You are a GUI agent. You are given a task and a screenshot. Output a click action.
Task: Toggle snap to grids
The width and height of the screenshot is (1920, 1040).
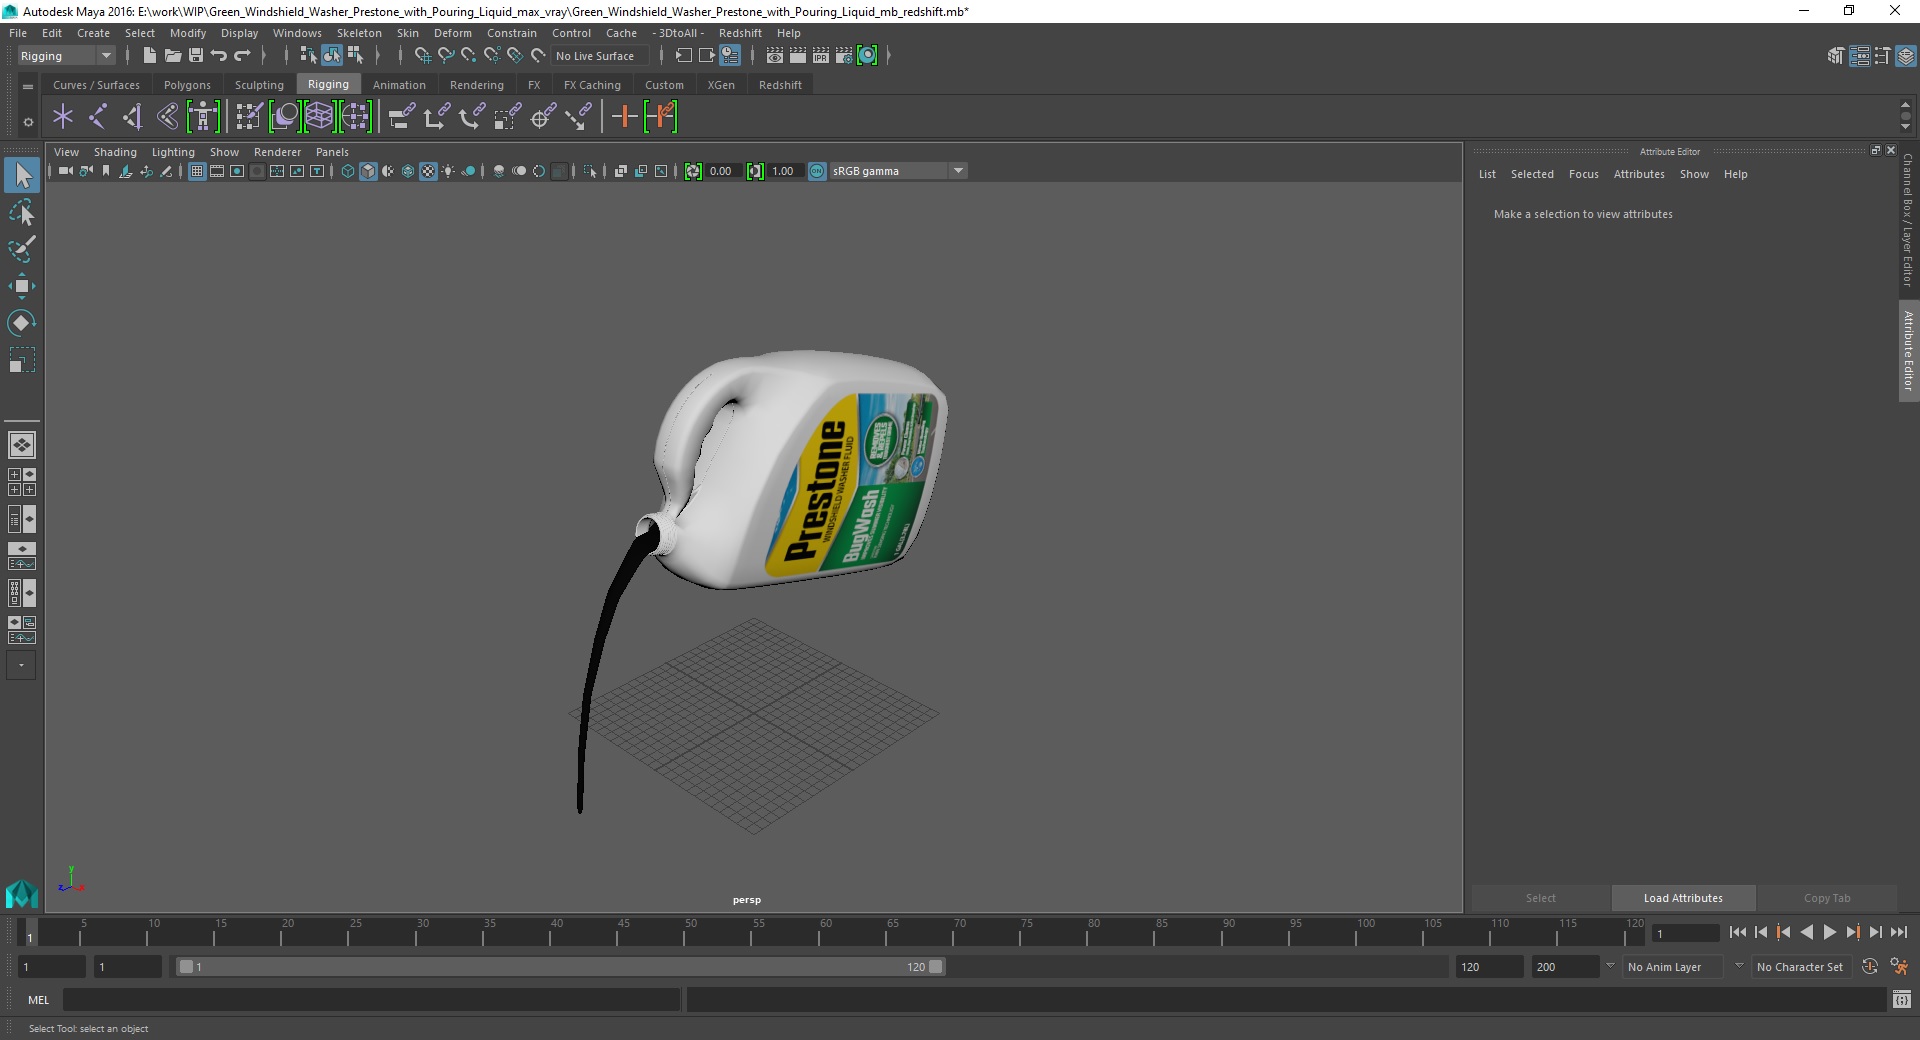[423, 56]
